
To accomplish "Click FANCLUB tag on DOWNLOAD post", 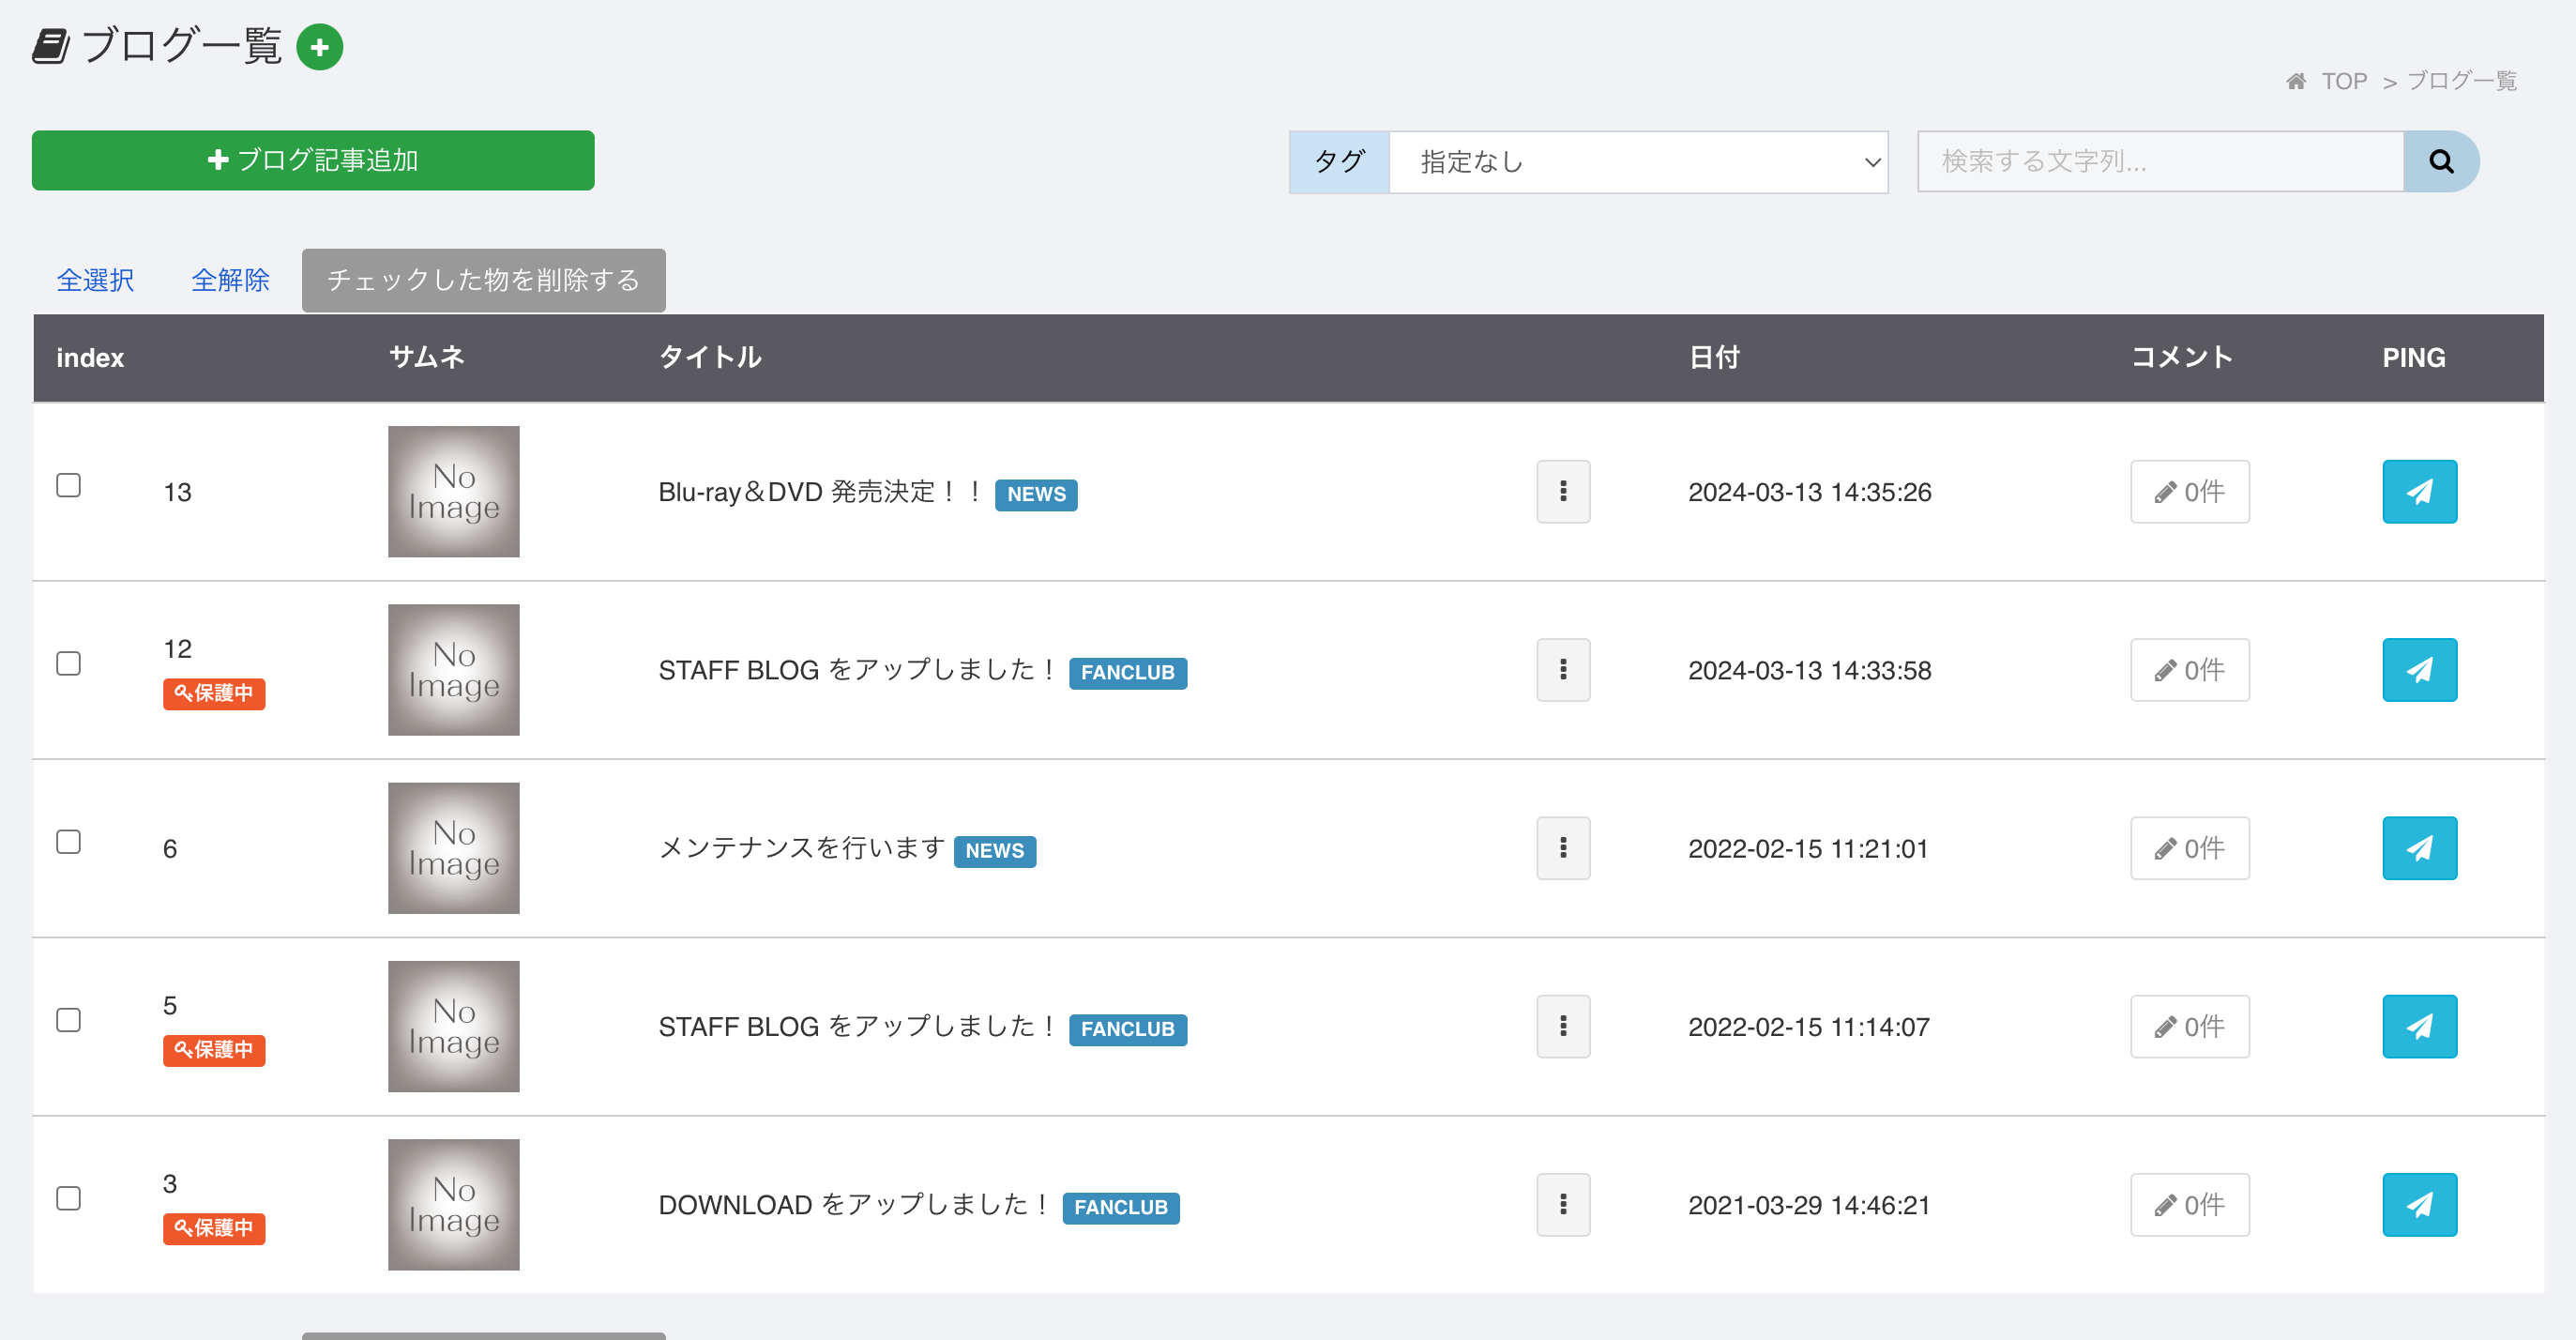I will pyautogui.click(x=1121, y=1207).
